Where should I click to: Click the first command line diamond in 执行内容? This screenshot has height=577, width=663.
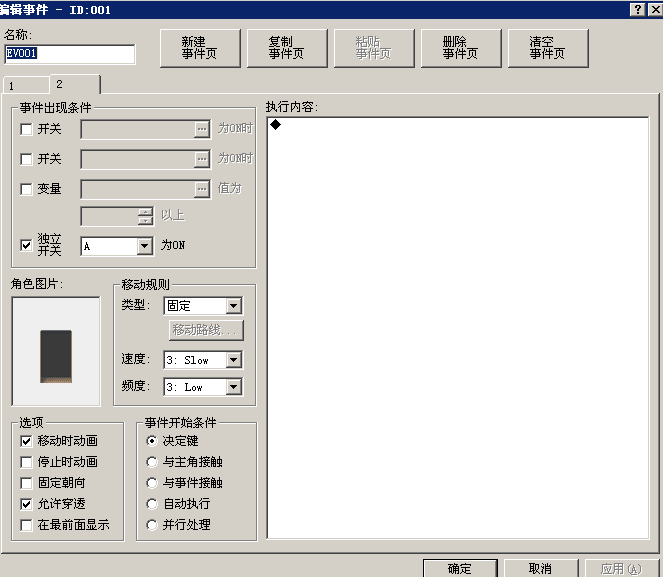(x=276, y=125)
